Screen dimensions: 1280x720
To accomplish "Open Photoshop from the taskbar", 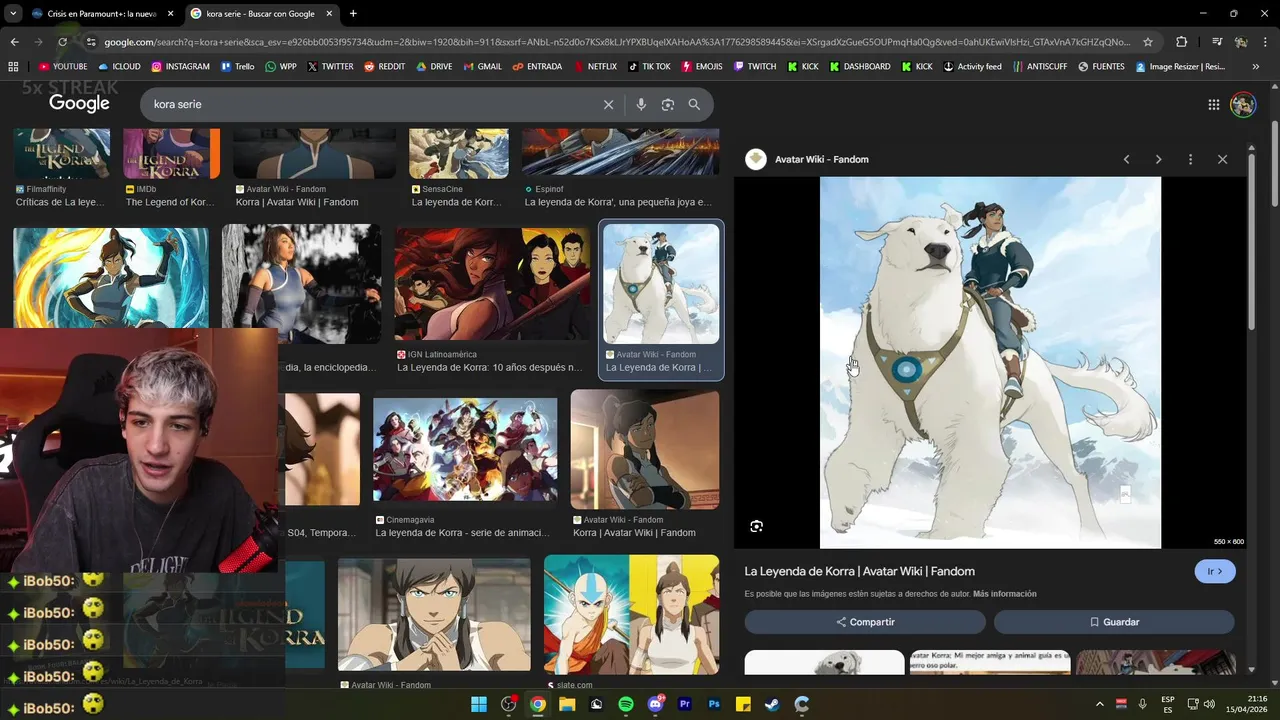I will coord(714,704).
